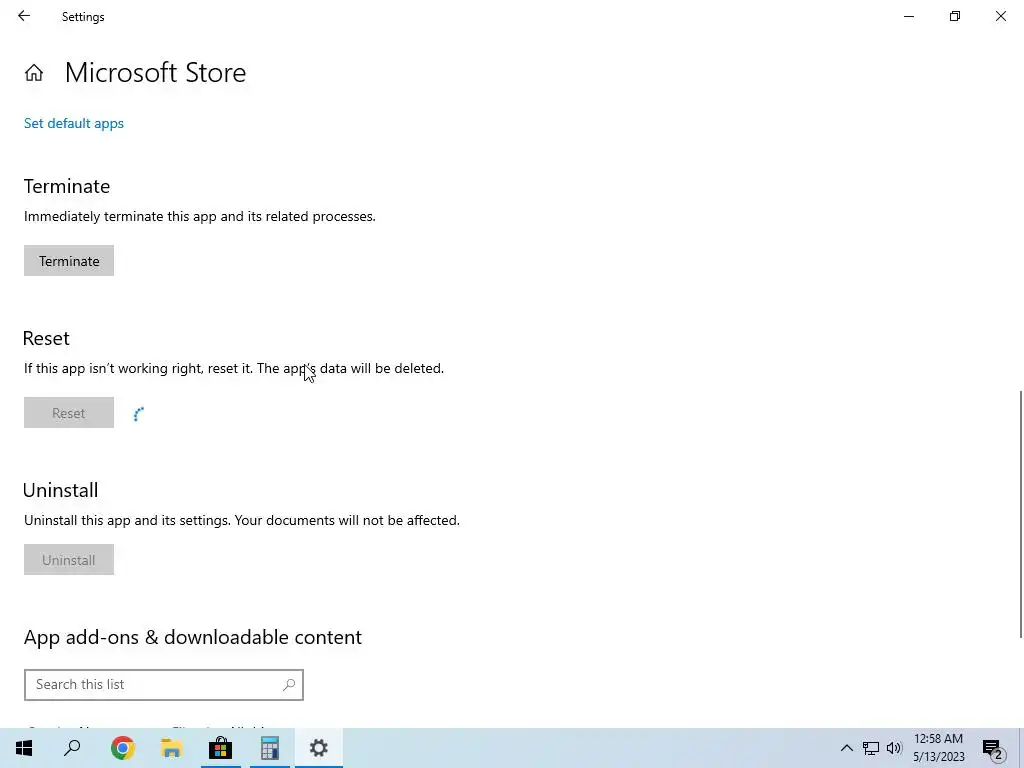Switch to Microsoft Store taskbar icon
The height and width of the screenshot is (768, 1024).
pyautogui.click(x=221, y=748)
